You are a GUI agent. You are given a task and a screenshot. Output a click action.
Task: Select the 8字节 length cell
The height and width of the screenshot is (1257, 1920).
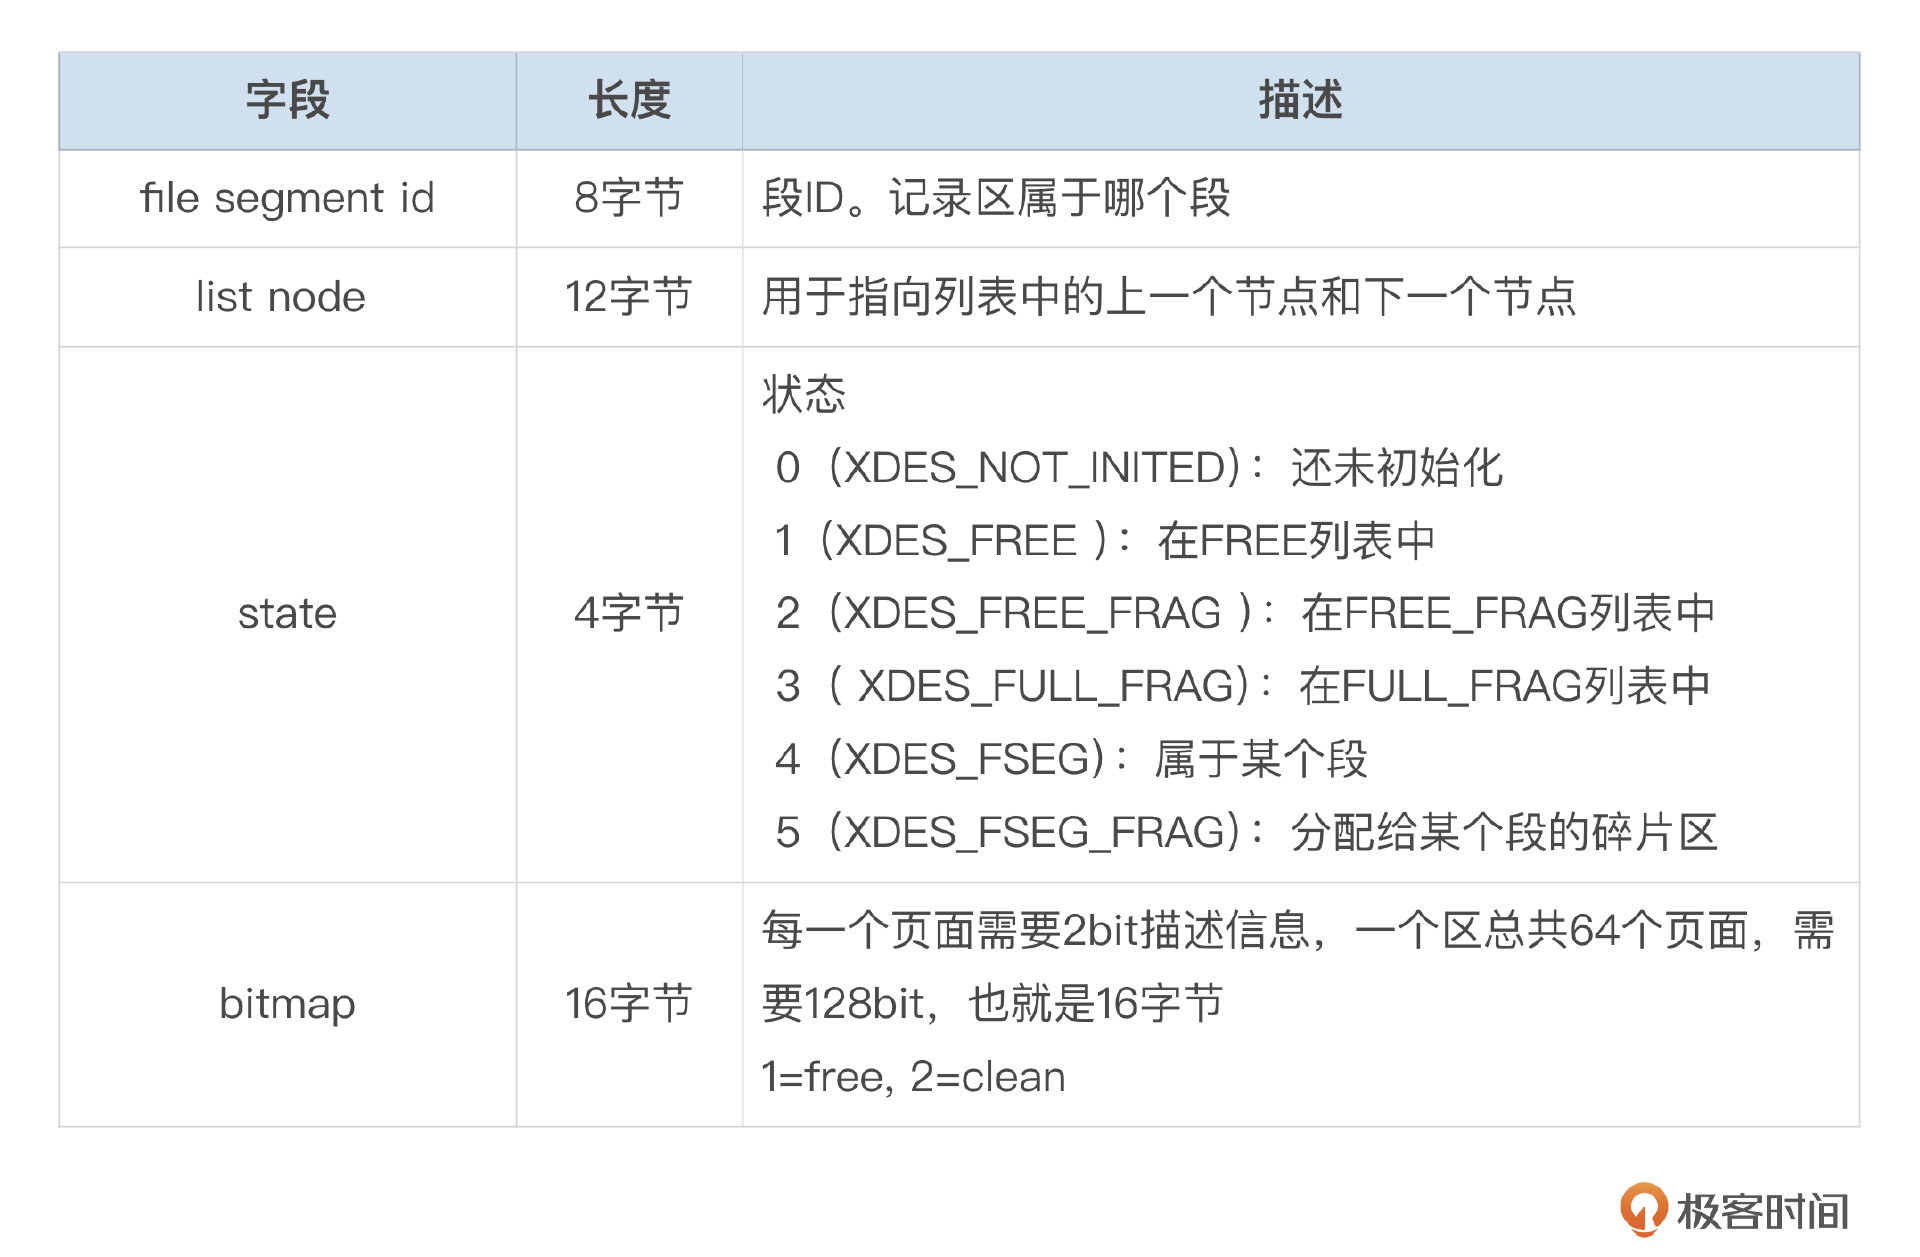click(629, 198)
